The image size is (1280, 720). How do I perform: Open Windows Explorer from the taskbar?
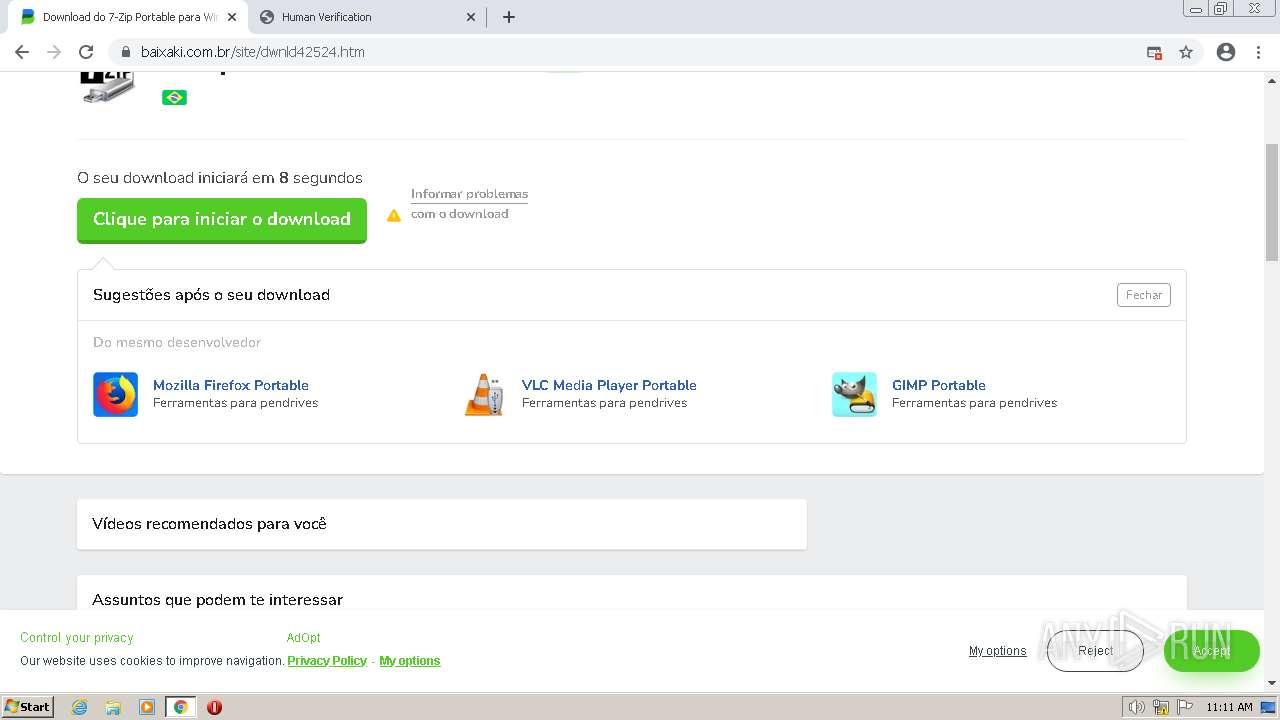pyautogui.click(x=113, y=707)
